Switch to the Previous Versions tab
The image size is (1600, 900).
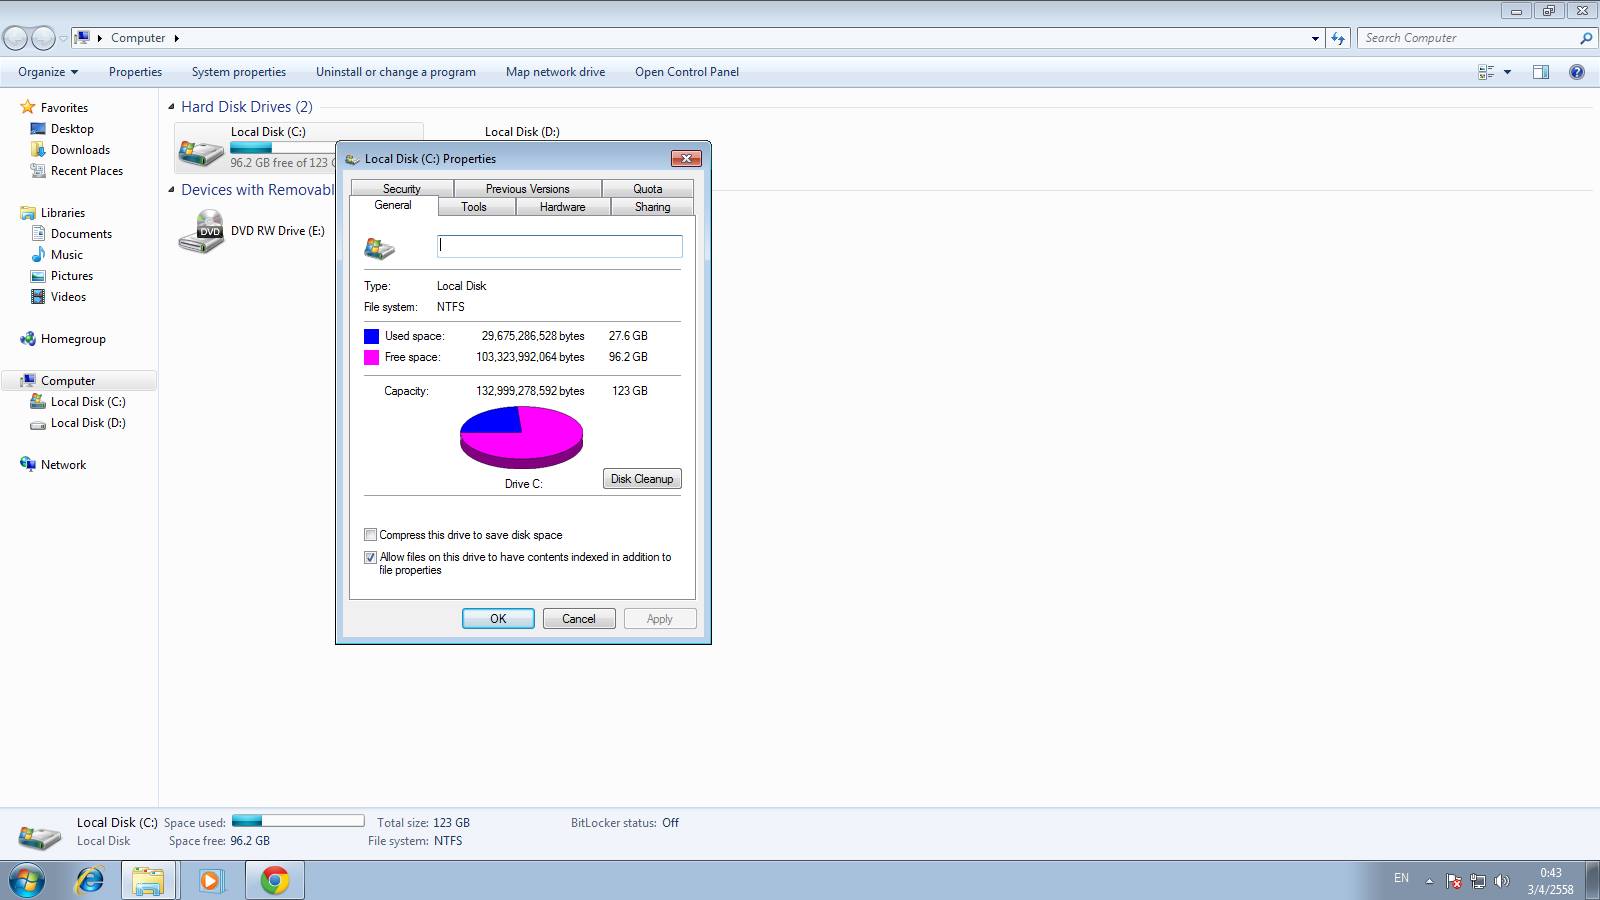pos(527,189)
